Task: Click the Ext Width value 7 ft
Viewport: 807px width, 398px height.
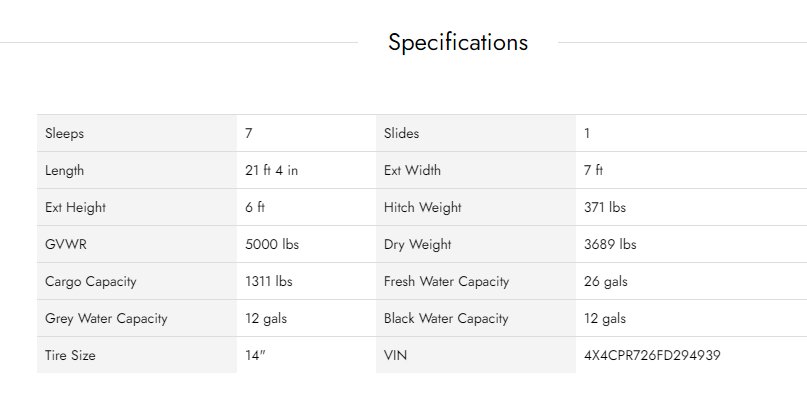Action: pos(593,170)
